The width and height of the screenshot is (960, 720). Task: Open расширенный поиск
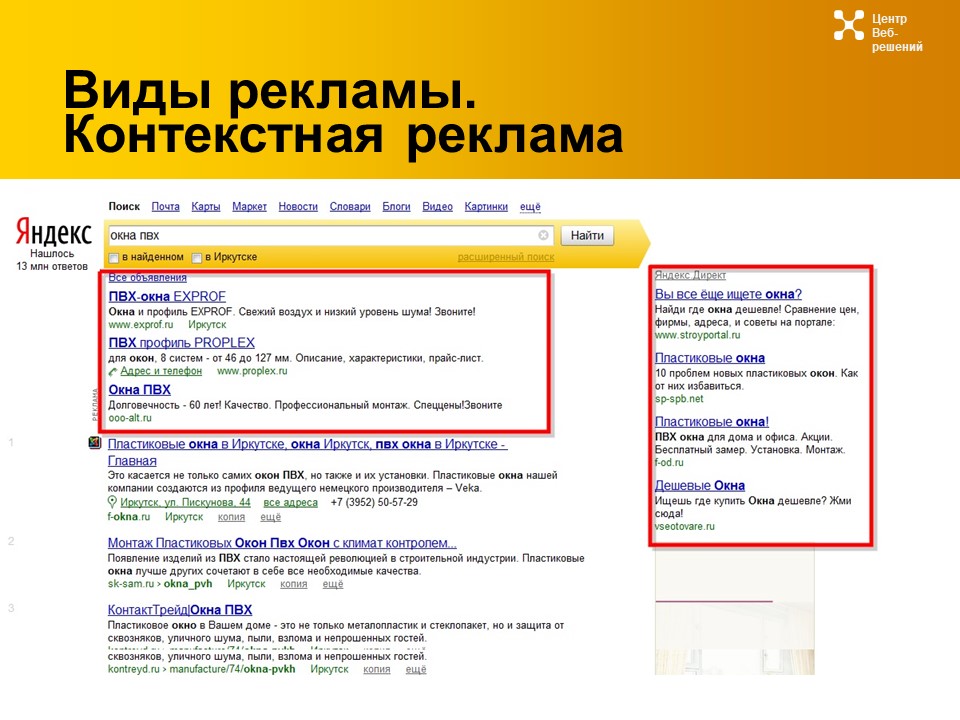[508, 256]
